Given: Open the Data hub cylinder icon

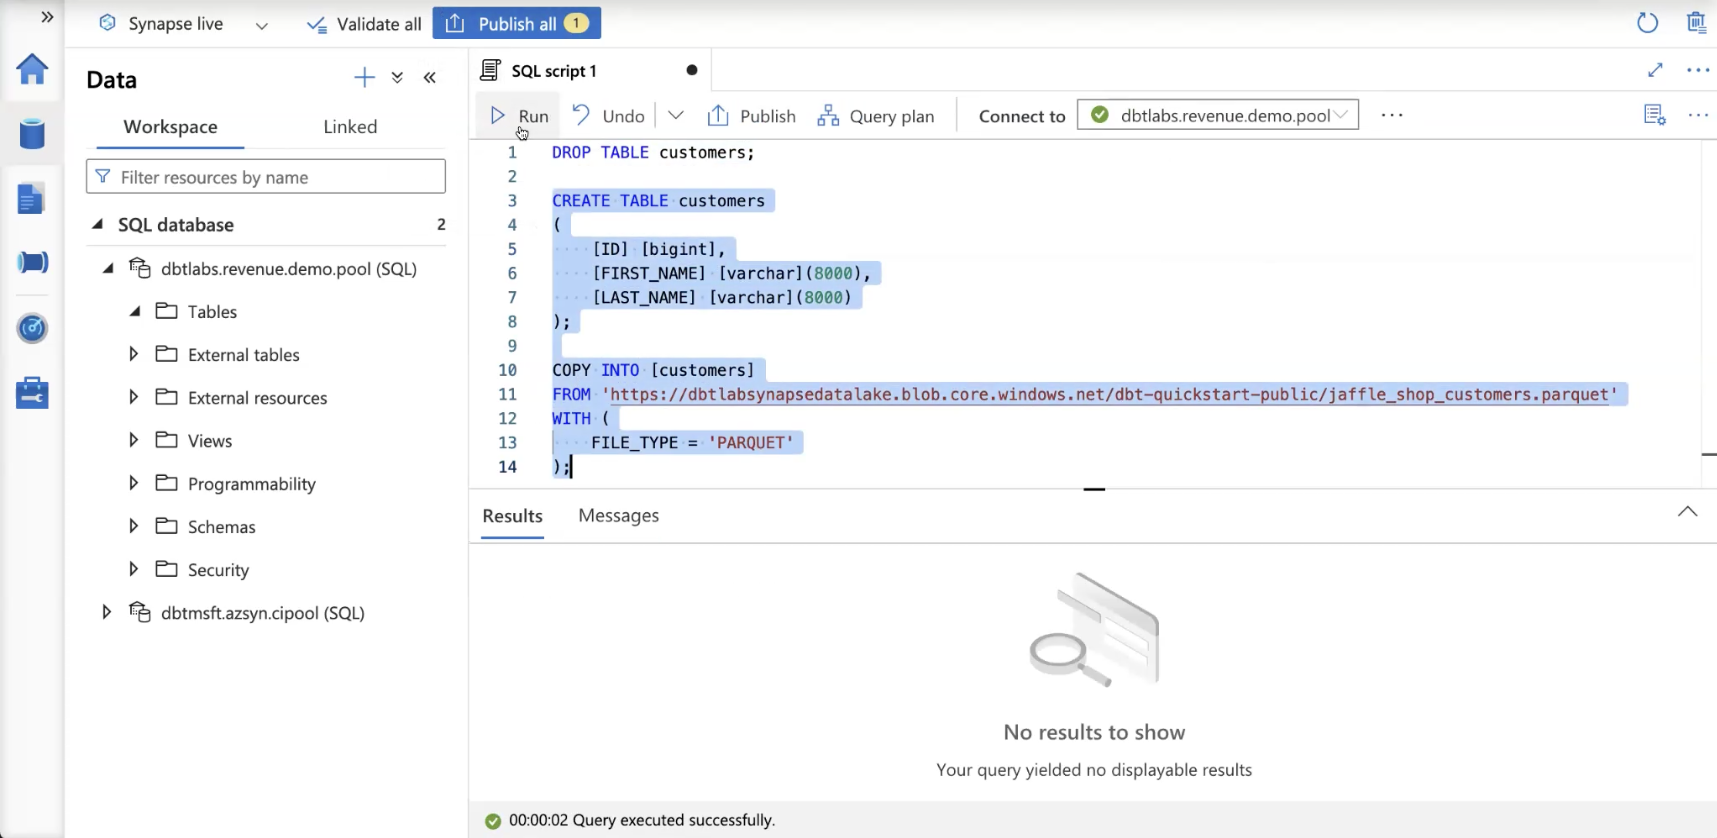Looking at the screenshot, I should pyautogui.click(x=32, y=133).
